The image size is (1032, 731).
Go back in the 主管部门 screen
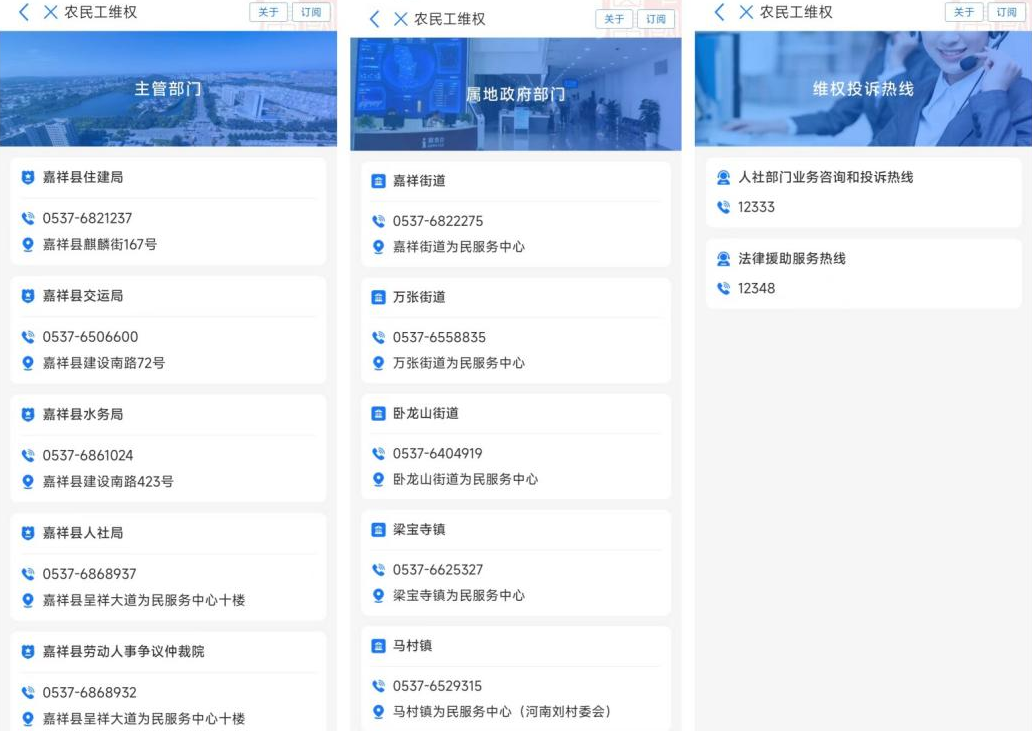click(24, 12)
